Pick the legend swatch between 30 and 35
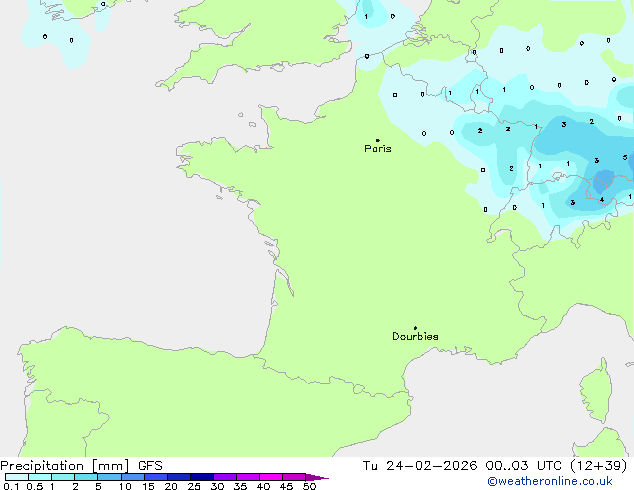This screenshot has width=634, height=490. (x=224, y=477)
